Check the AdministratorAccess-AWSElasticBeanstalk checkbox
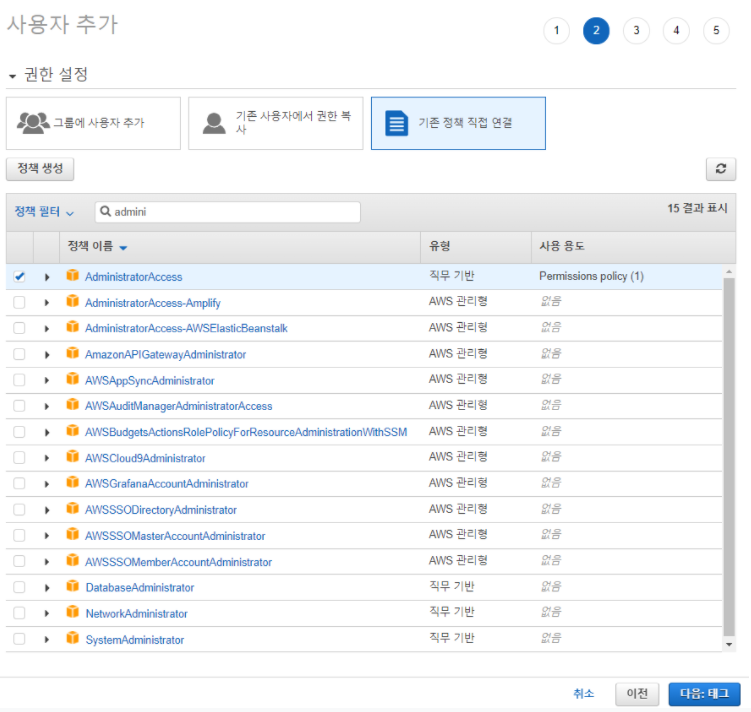The width and height of the screenshot is (751, 712). [19, 328]
